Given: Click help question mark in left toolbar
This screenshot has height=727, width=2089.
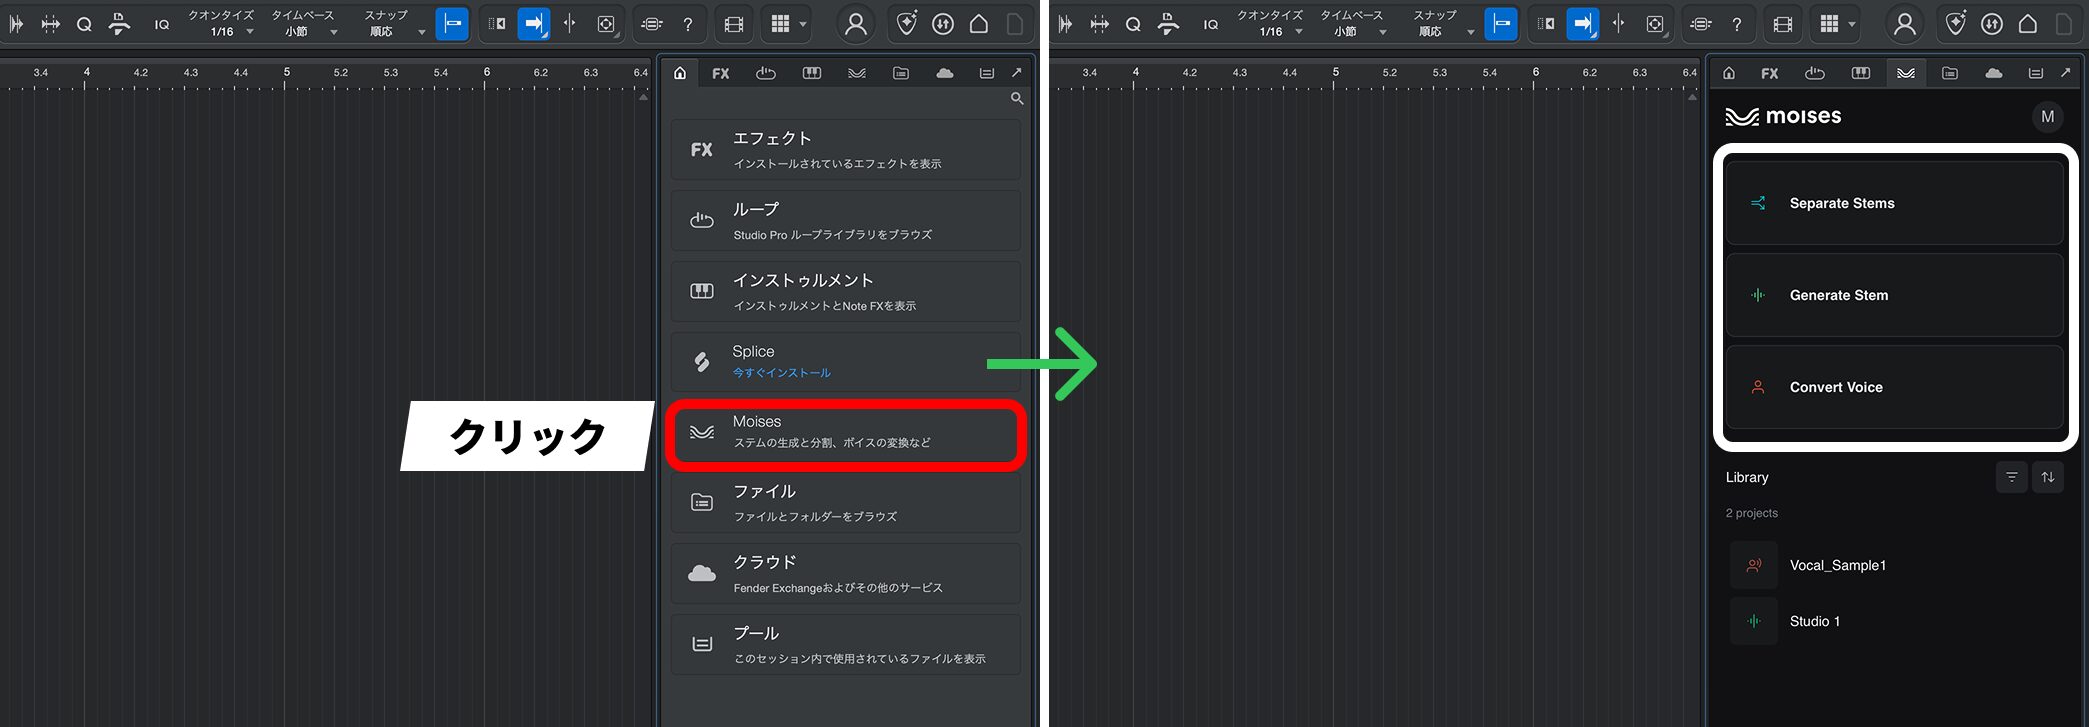Looking at the screenshot, I should [x=688, y=24].
